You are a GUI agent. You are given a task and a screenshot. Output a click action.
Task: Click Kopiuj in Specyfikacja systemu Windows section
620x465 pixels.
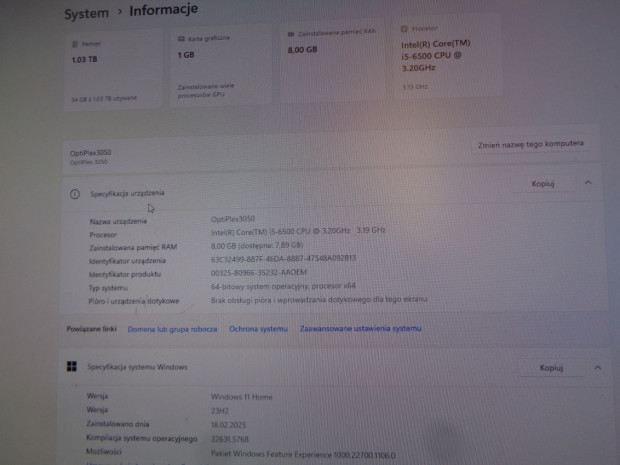click(551, 368)
